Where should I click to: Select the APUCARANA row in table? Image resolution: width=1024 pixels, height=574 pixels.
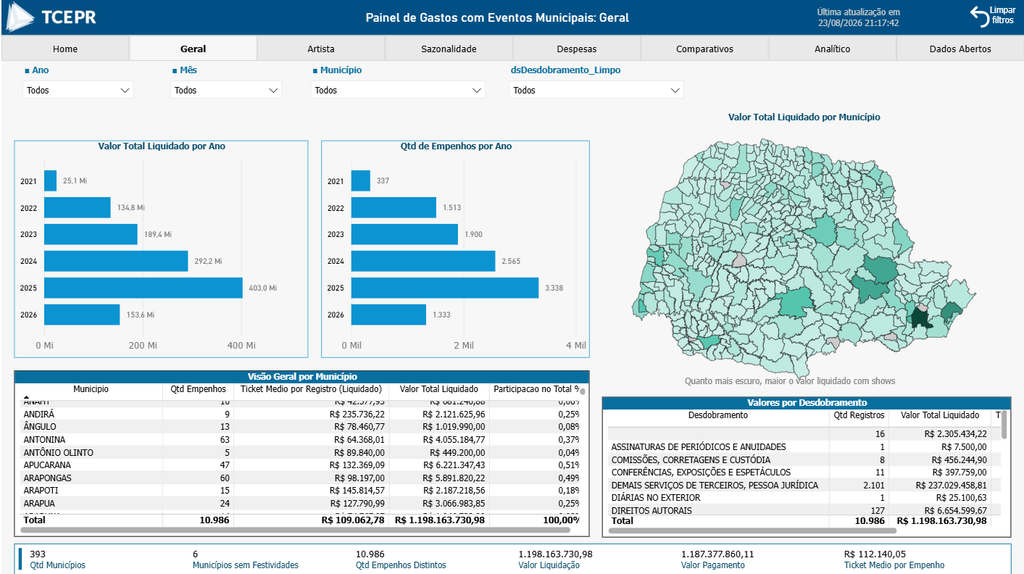[x=300, y=465]
